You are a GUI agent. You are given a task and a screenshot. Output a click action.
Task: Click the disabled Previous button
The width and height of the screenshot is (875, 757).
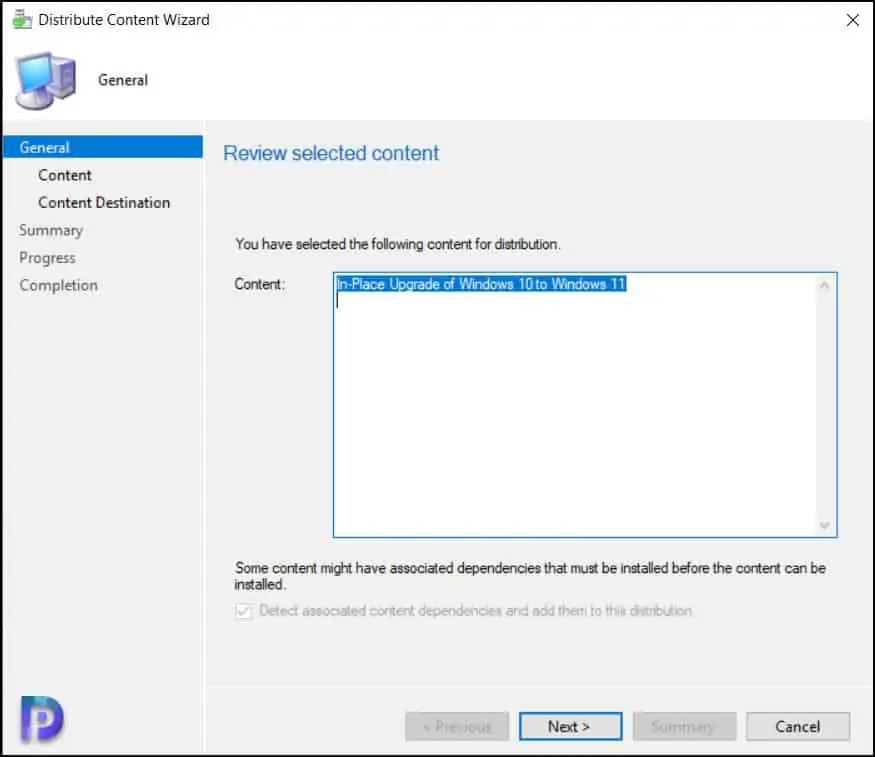coord(456,726)
